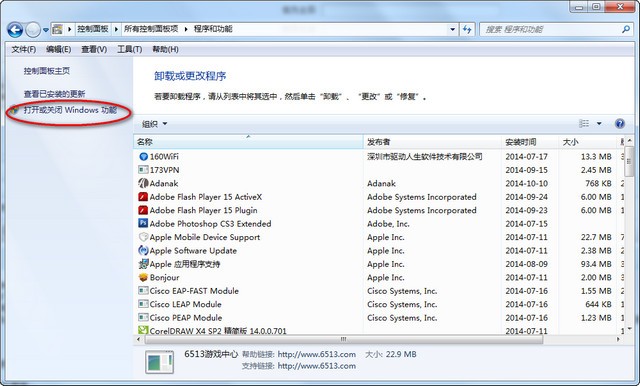This screenshot has height=386, width=640.
Task: Click Adobe Flash Player 15 ActiveX icon
Action: pyautogui.click(x=143, y=197)
